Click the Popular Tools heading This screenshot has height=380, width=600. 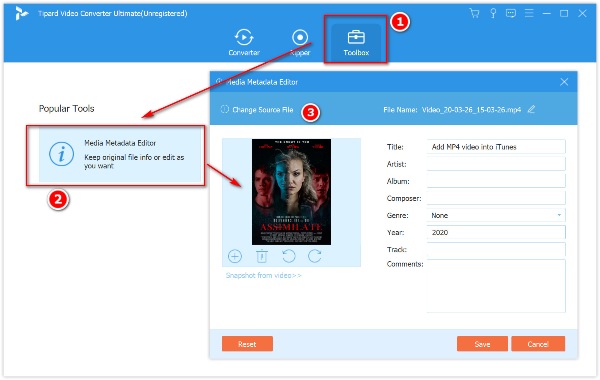point(67,109)
